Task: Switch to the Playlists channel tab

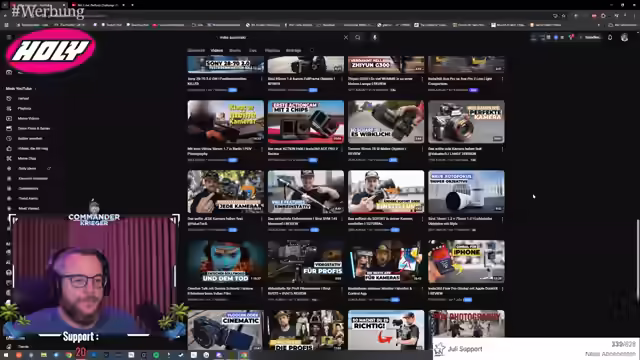Action: click(x=272, y=51)
